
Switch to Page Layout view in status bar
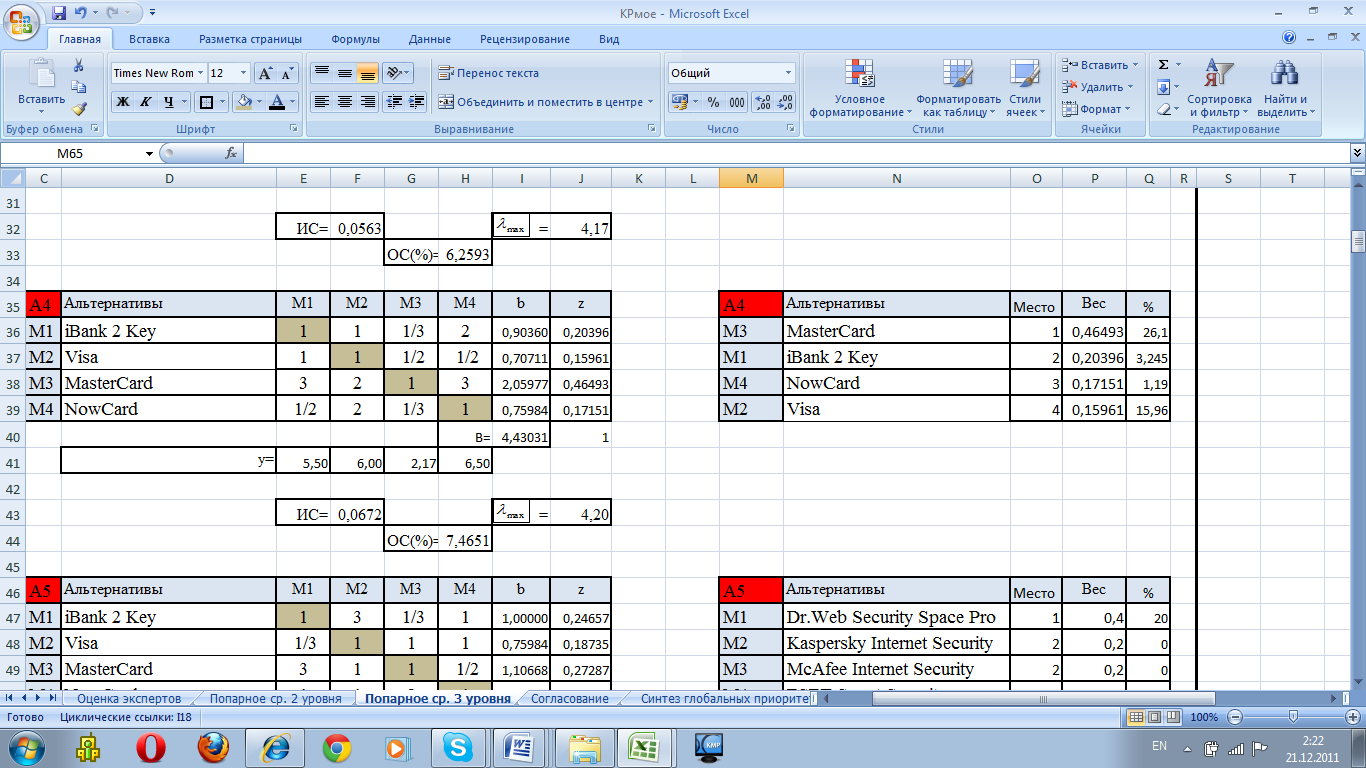coord(1153,717)
